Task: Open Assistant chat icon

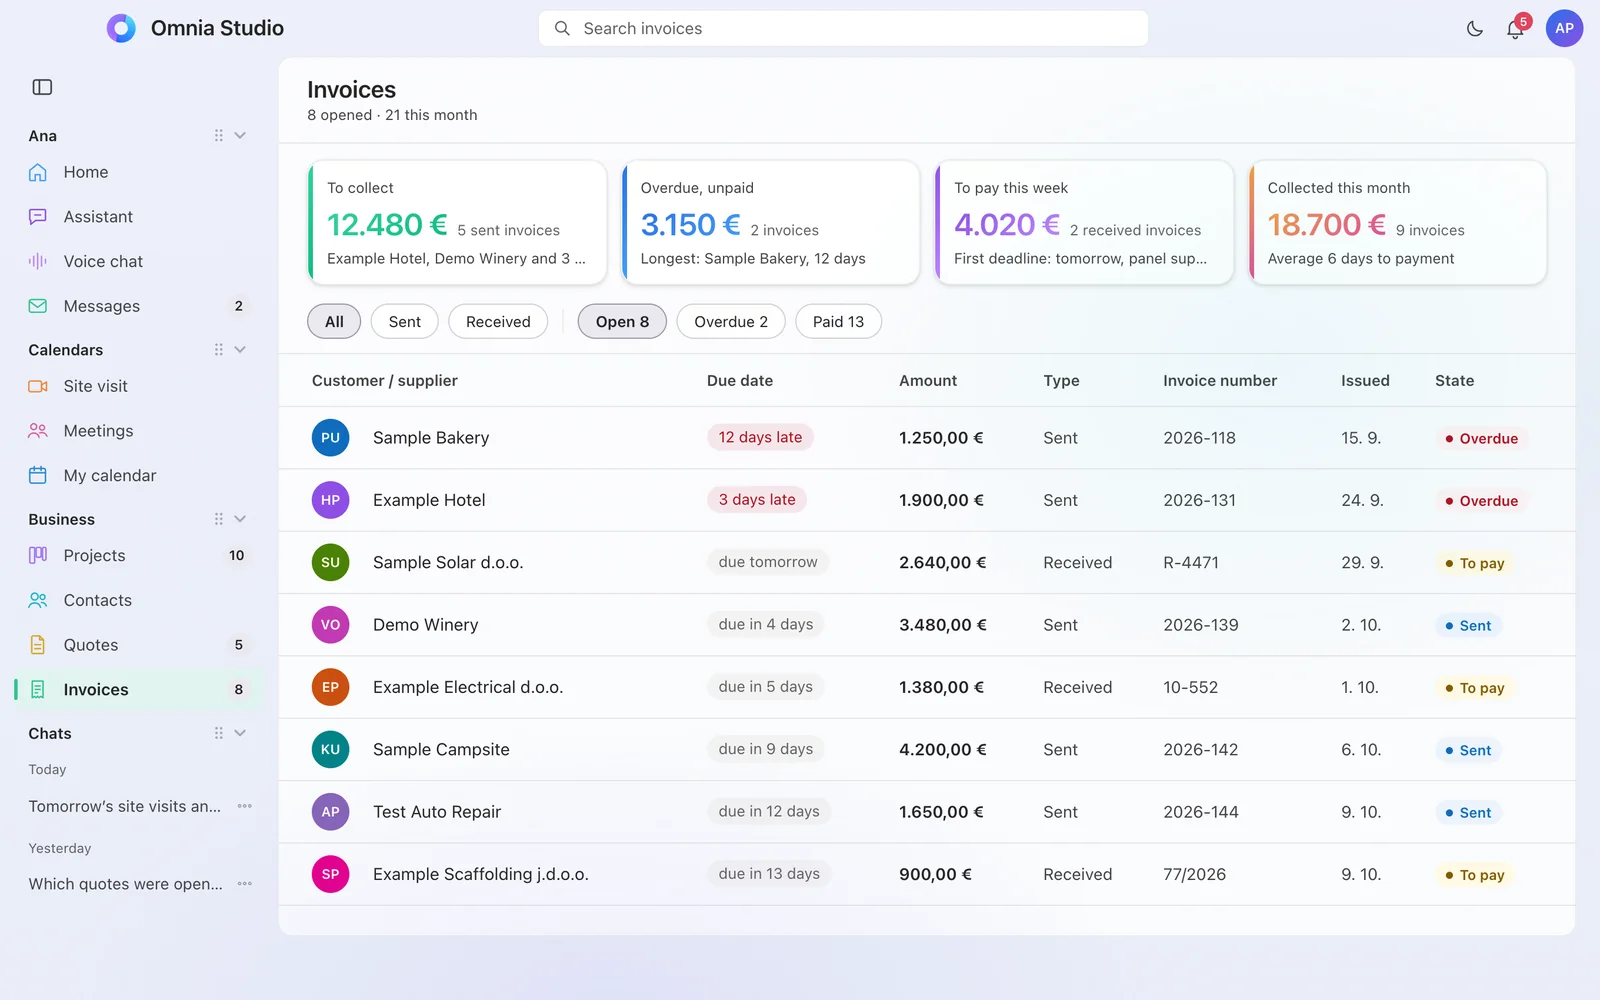Action: click(x=38, y=217)
